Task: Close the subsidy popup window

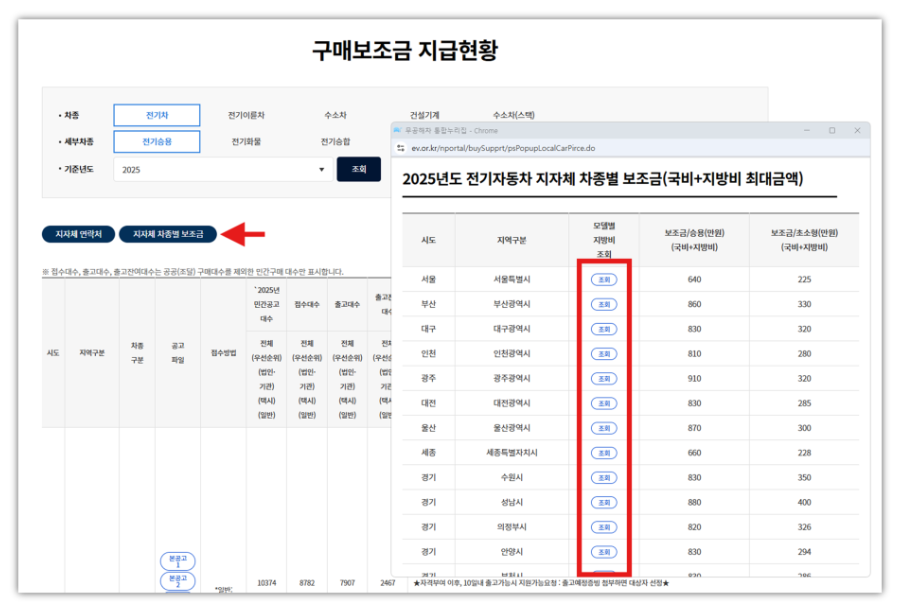Action: (x=857, y=130)
